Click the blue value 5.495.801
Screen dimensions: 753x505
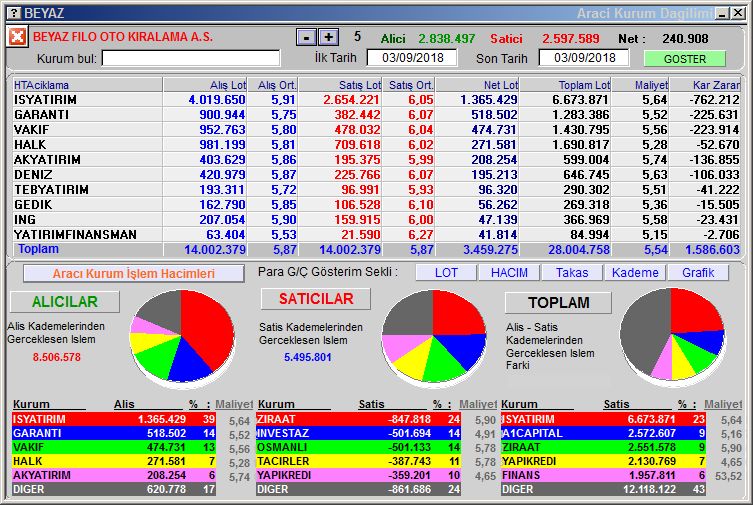point(307,357)
